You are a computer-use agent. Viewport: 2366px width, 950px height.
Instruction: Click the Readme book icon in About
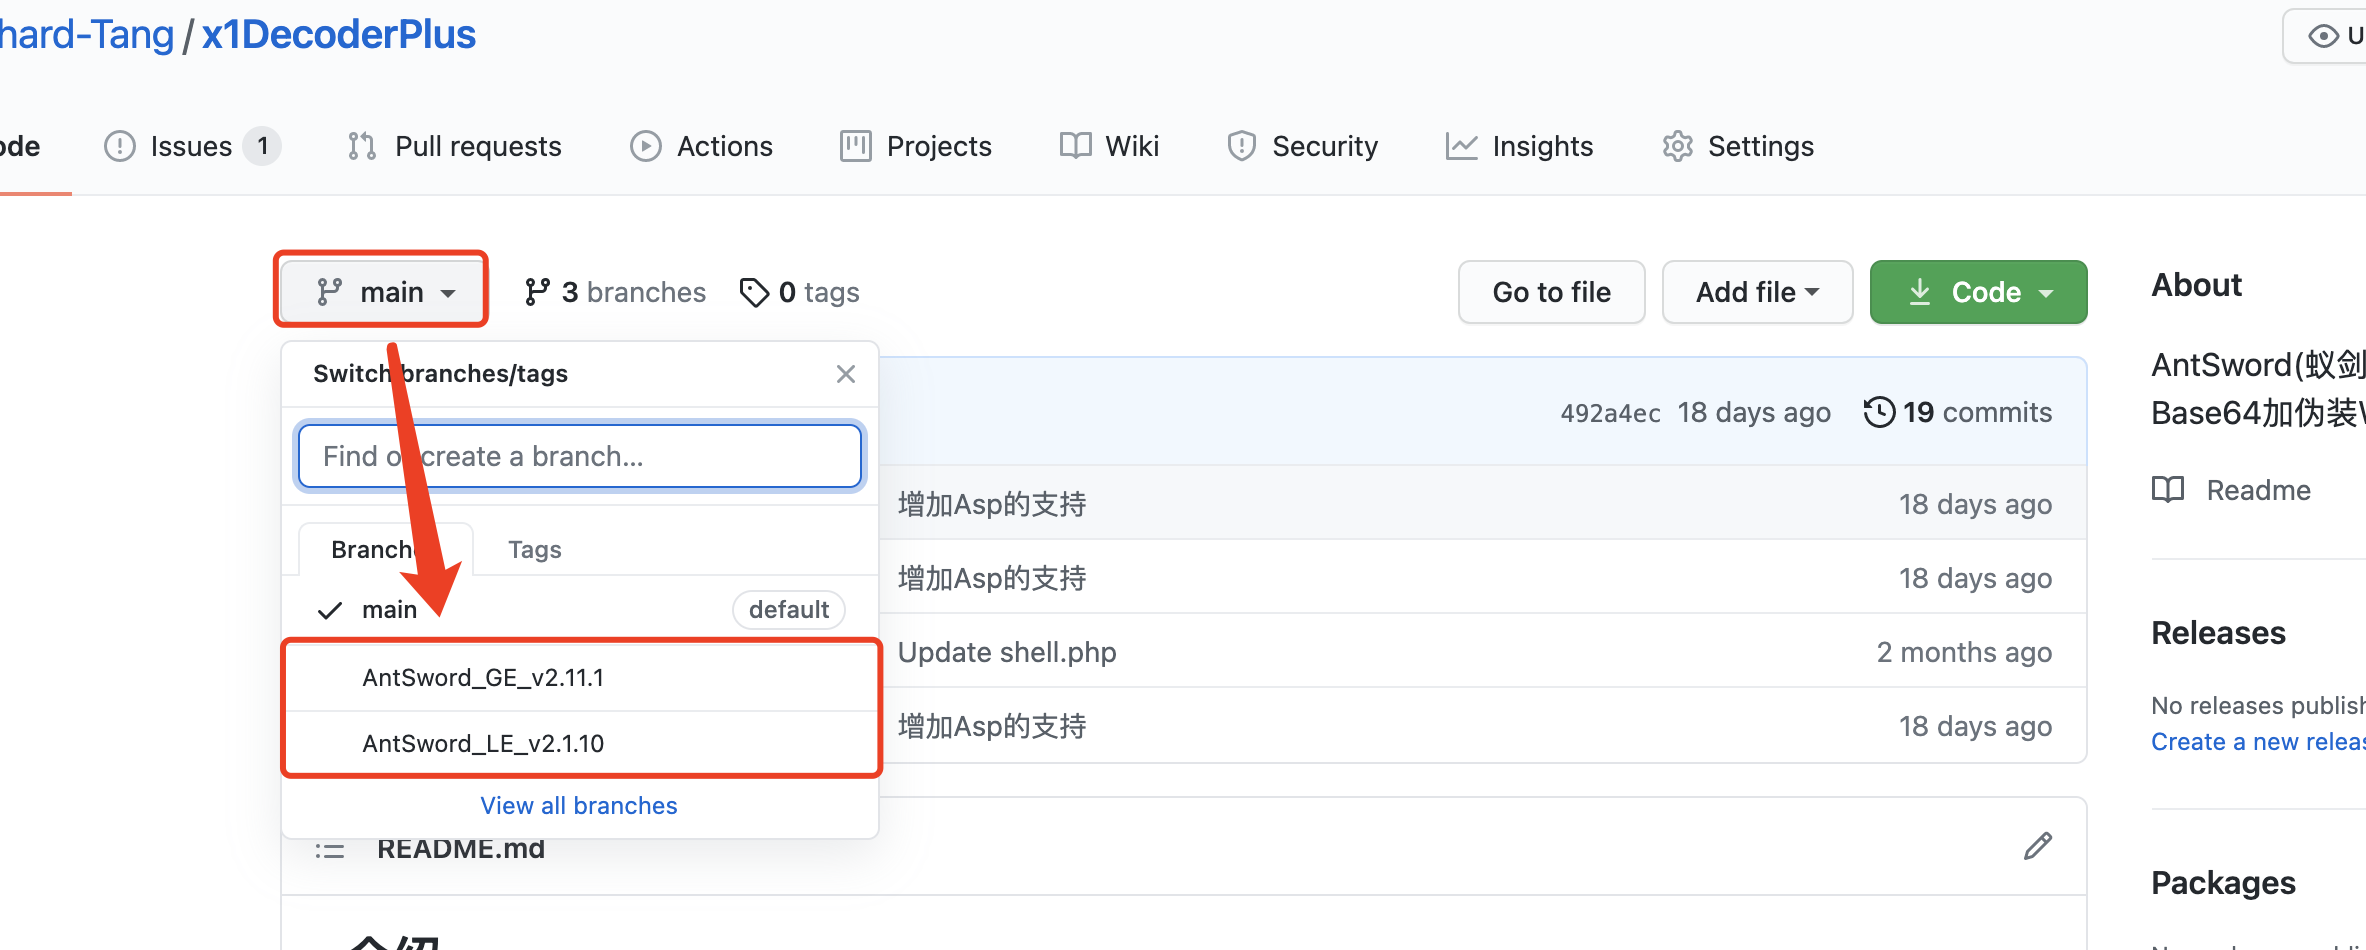[2168, 490]
